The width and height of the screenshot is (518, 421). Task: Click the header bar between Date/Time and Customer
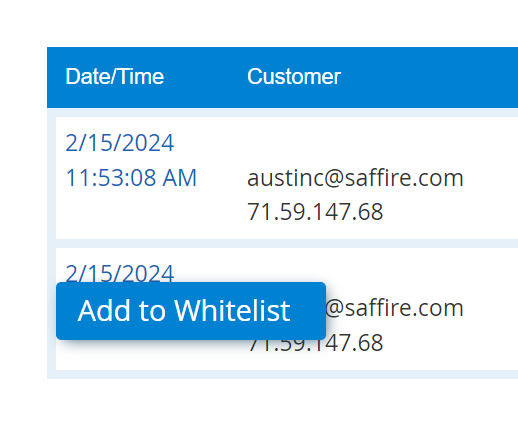205,77
